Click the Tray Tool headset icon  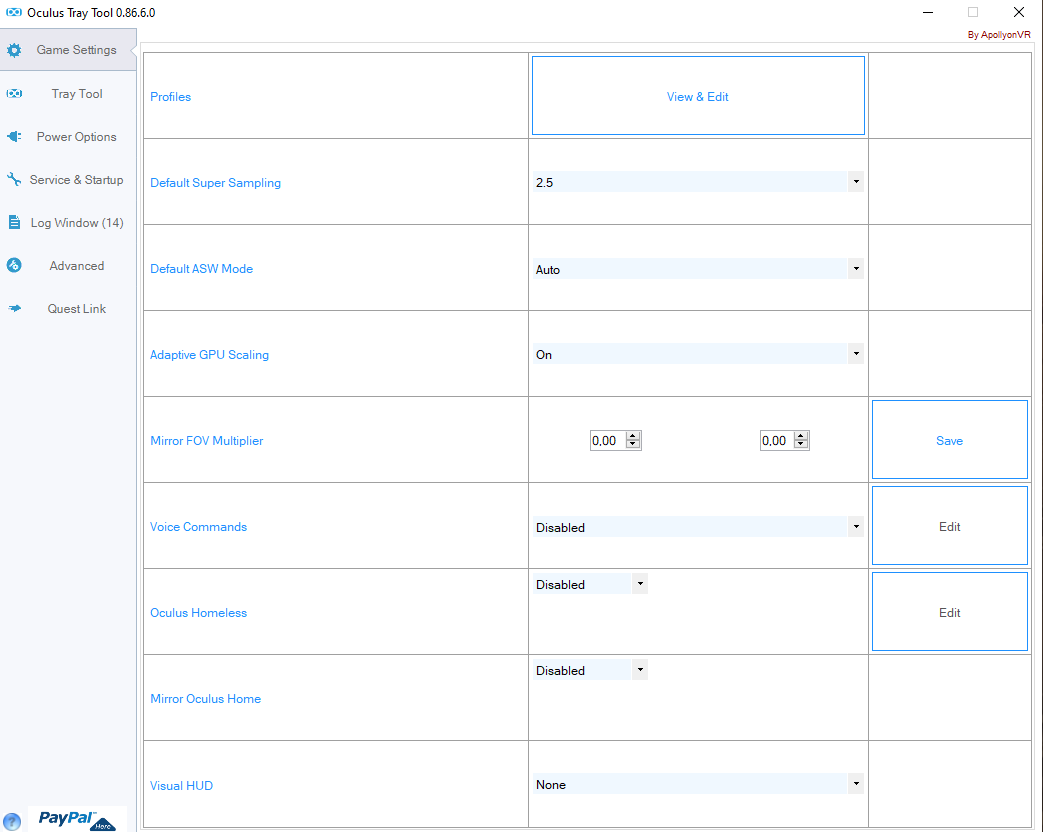(x=14, y=94)
